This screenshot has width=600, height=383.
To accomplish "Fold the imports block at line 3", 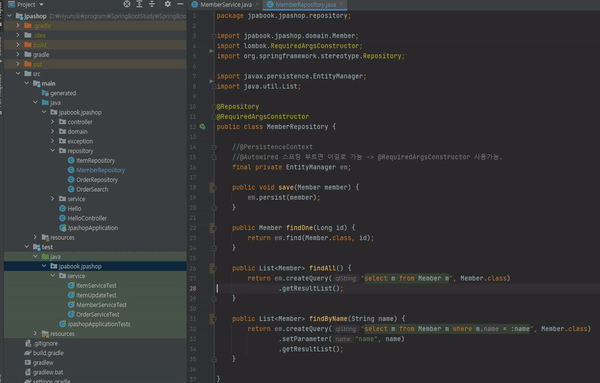I will coord(214,36).
